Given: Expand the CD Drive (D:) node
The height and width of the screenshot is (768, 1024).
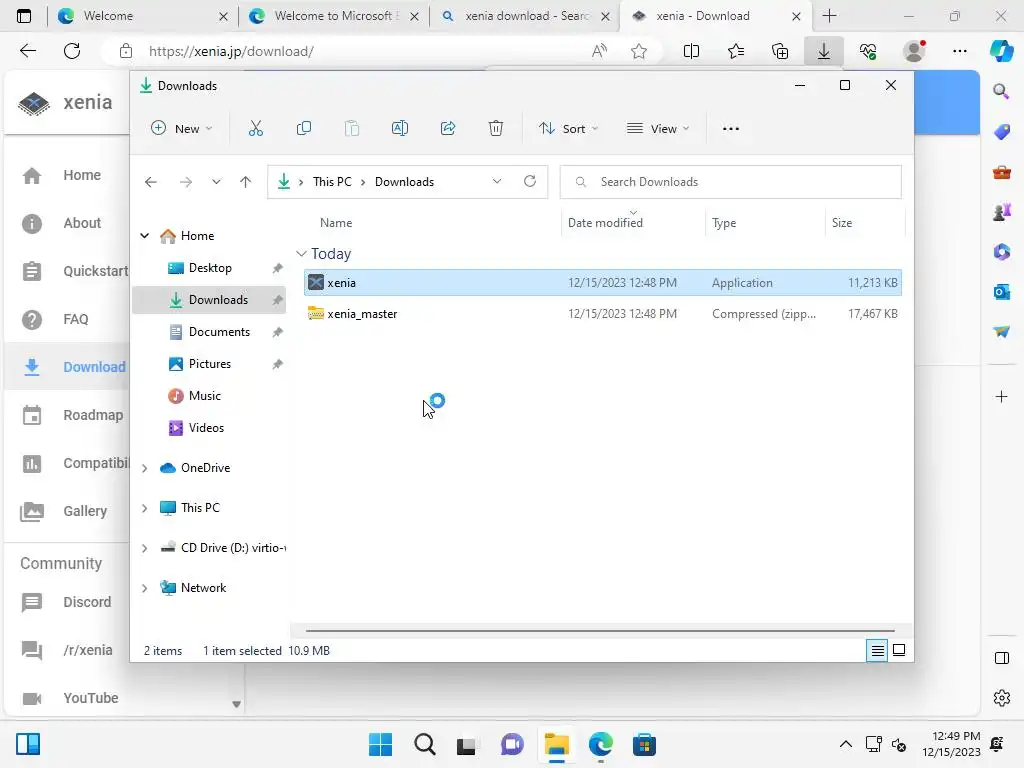Looking at the screenshot, I should click(144, 548).
